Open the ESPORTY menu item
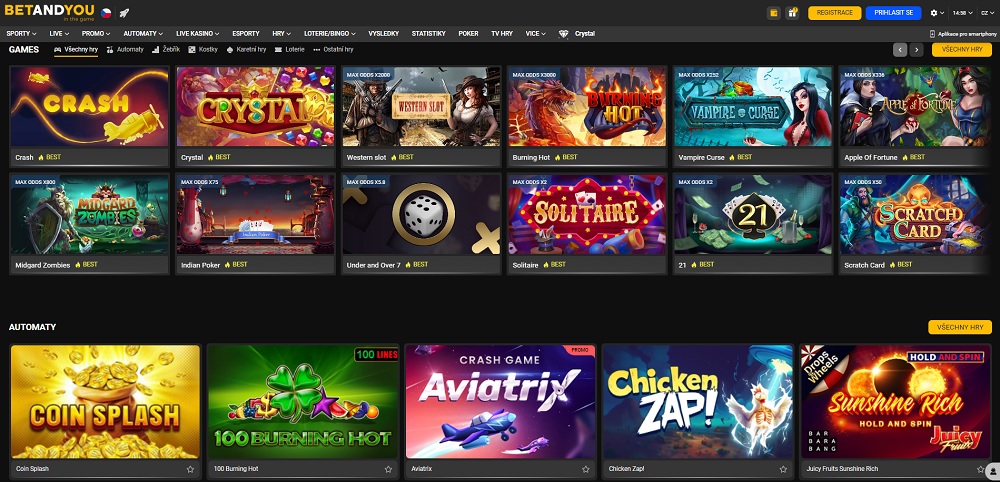Screen dimensions: 1000x482 click(x=246, y=34)
